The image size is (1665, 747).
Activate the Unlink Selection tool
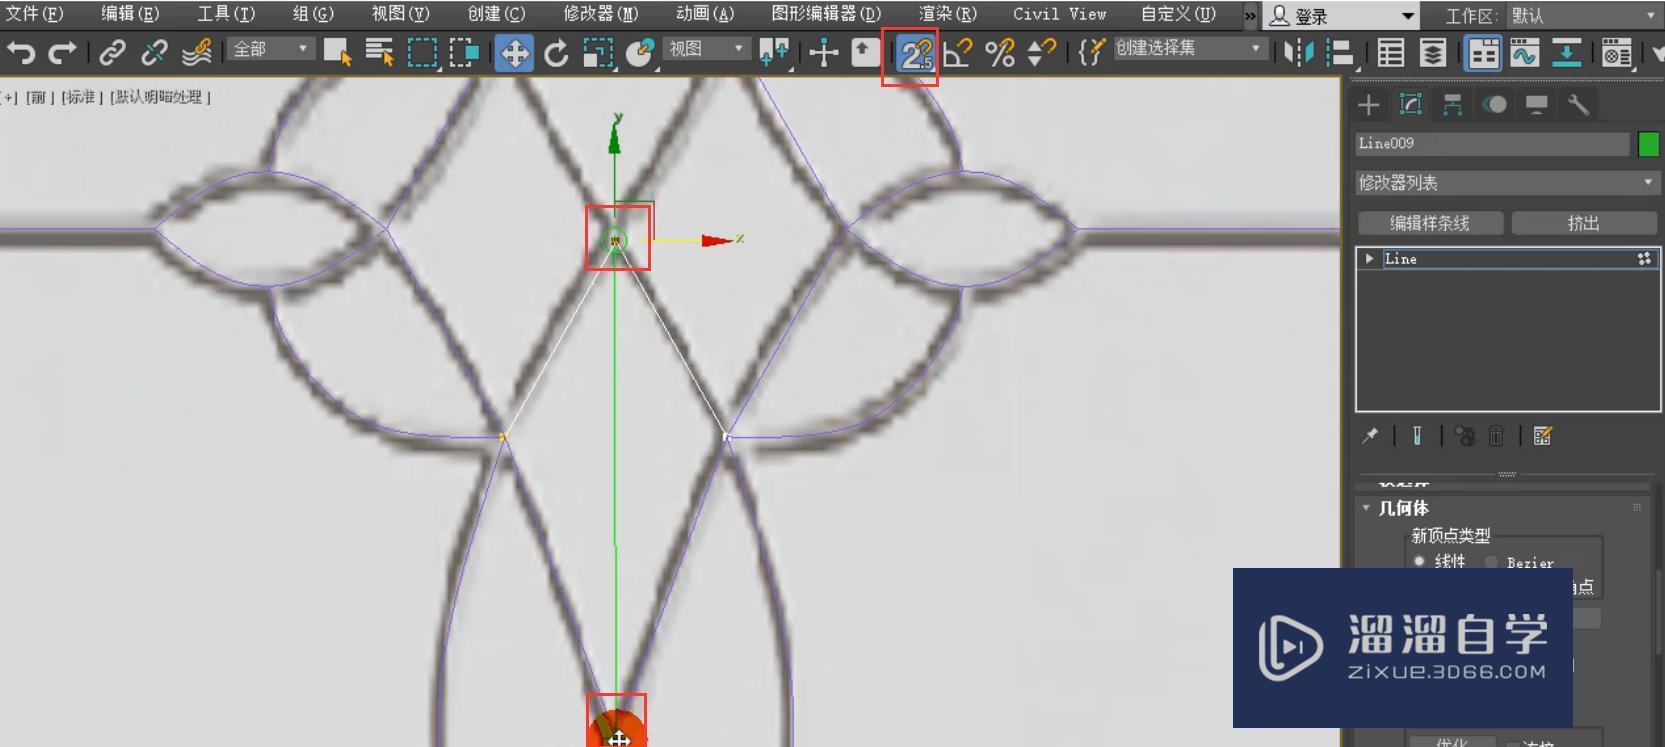pos(154,52)
